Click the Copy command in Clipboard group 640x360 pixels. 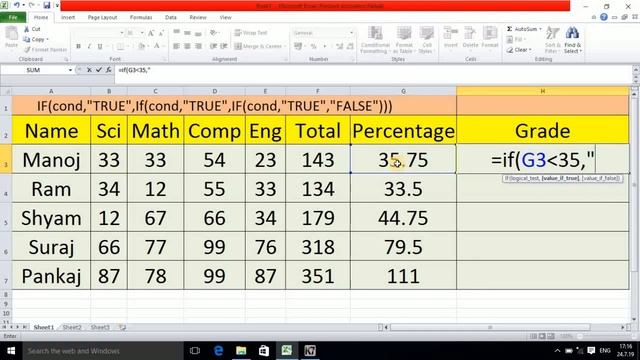[36, 39]
